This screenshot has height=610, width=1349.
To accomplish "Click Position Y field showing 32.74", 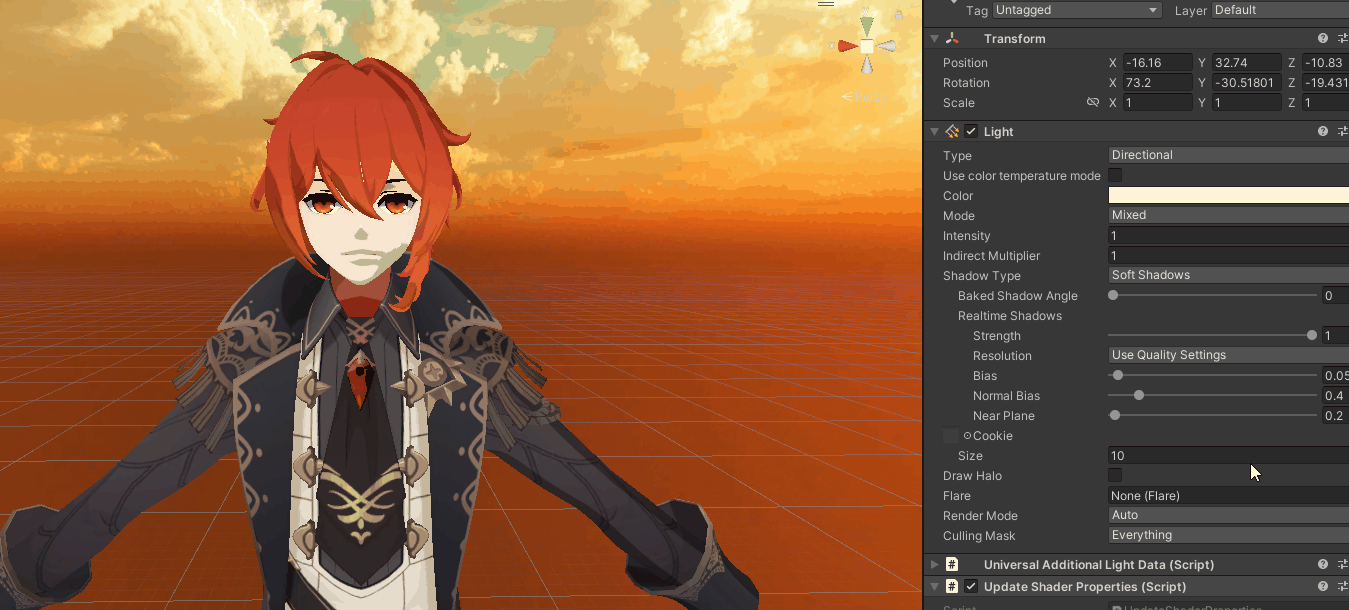I will tap(1246, 62).
